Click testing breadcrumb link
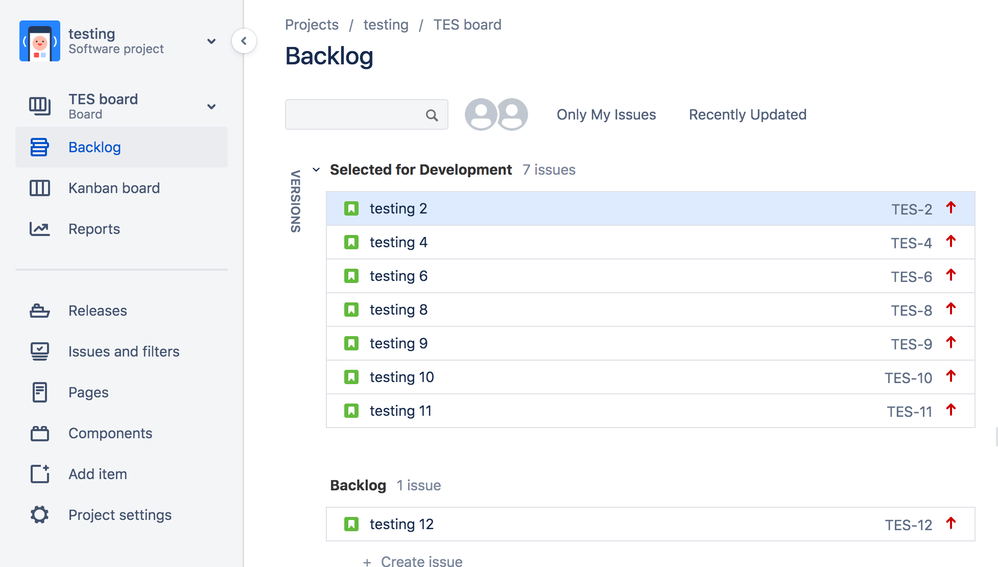 tap(386, 25)
